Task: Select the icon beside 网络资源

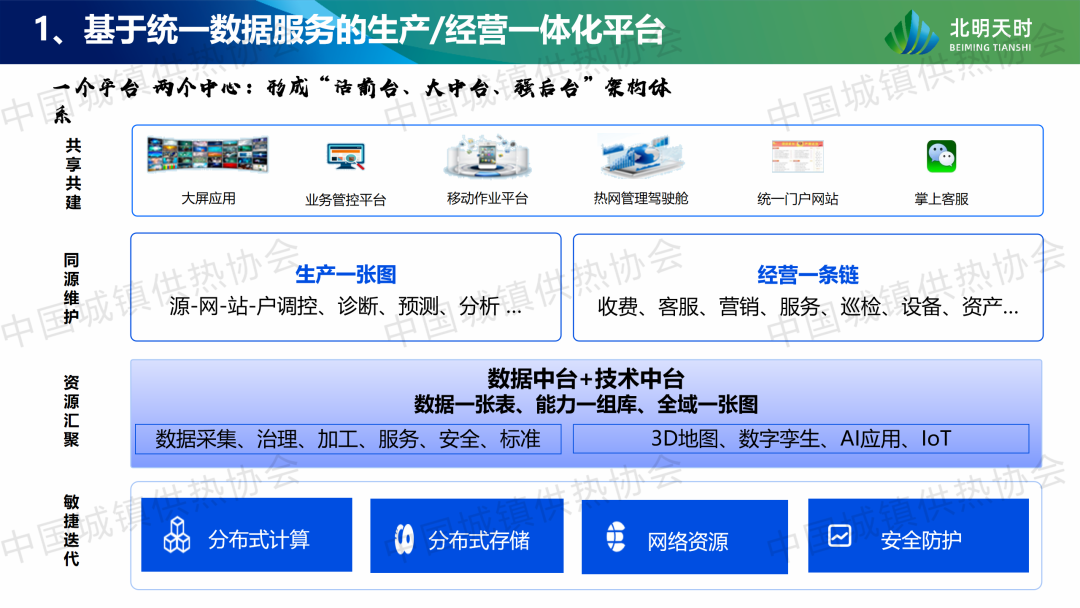Action: (x=616, y=537)
